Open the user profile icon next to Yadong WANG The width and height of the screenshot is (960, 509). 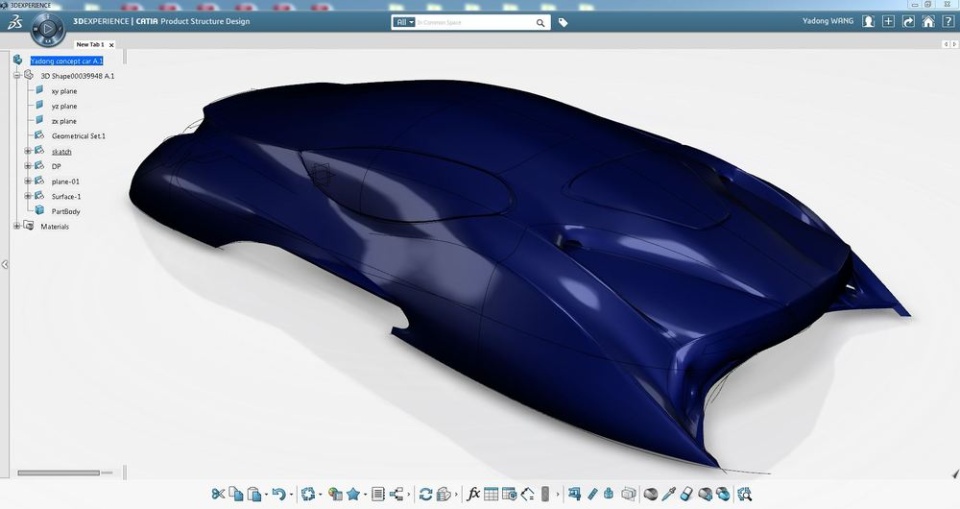pyautogui.click(x=868, y=21)
